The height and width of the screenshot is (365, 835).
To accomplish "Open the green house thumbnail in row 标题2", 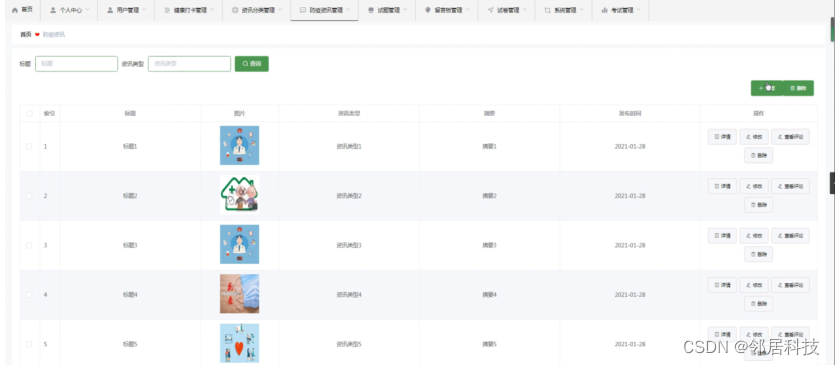I will click(240, 194).
